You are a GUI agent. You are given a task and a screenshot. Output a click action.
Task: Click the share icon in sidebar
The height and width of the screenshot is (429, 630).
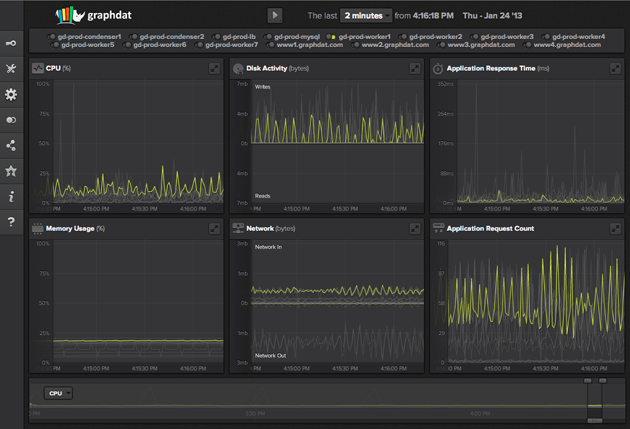coord(11,146)
